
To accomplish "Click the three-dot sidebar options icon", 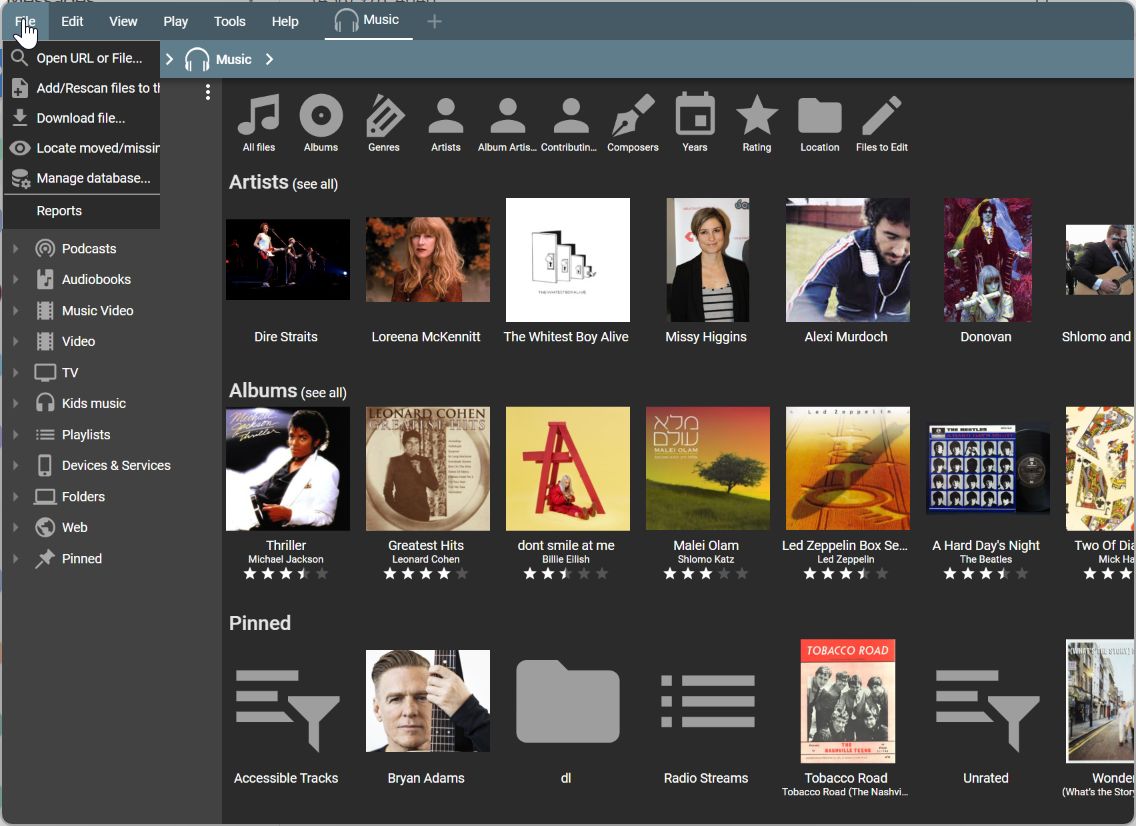I will (x=208, y=92).
